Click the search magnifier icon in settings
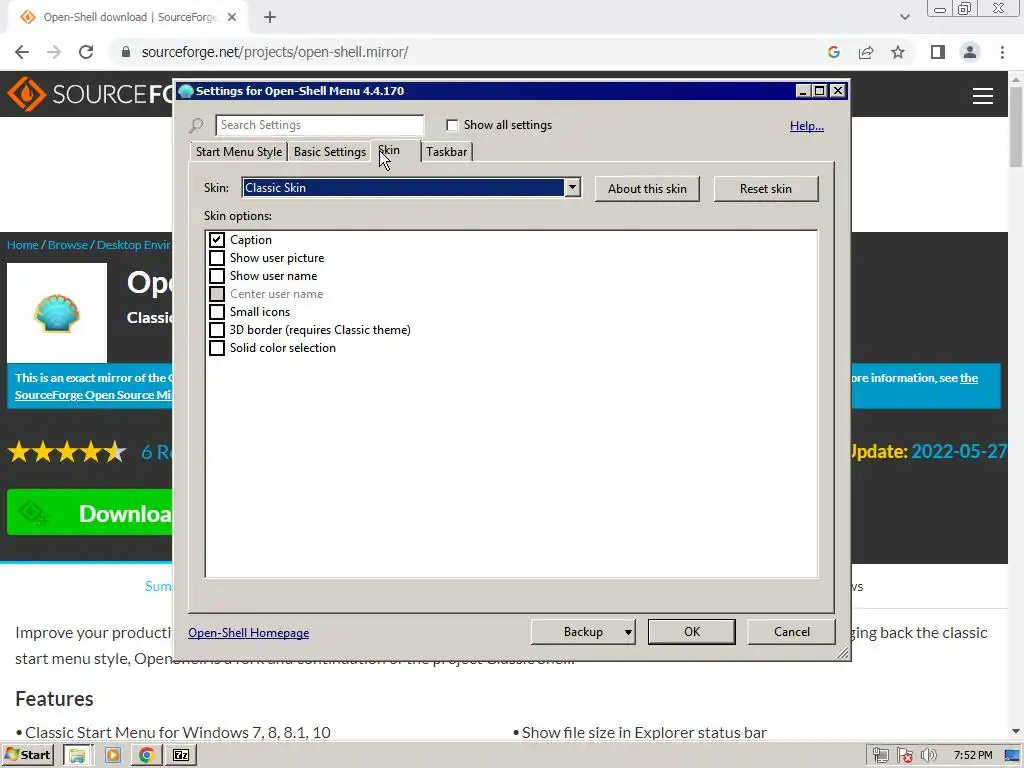Image resolution: width=1024 pixels, height=768 pixels. click(196, 125)
